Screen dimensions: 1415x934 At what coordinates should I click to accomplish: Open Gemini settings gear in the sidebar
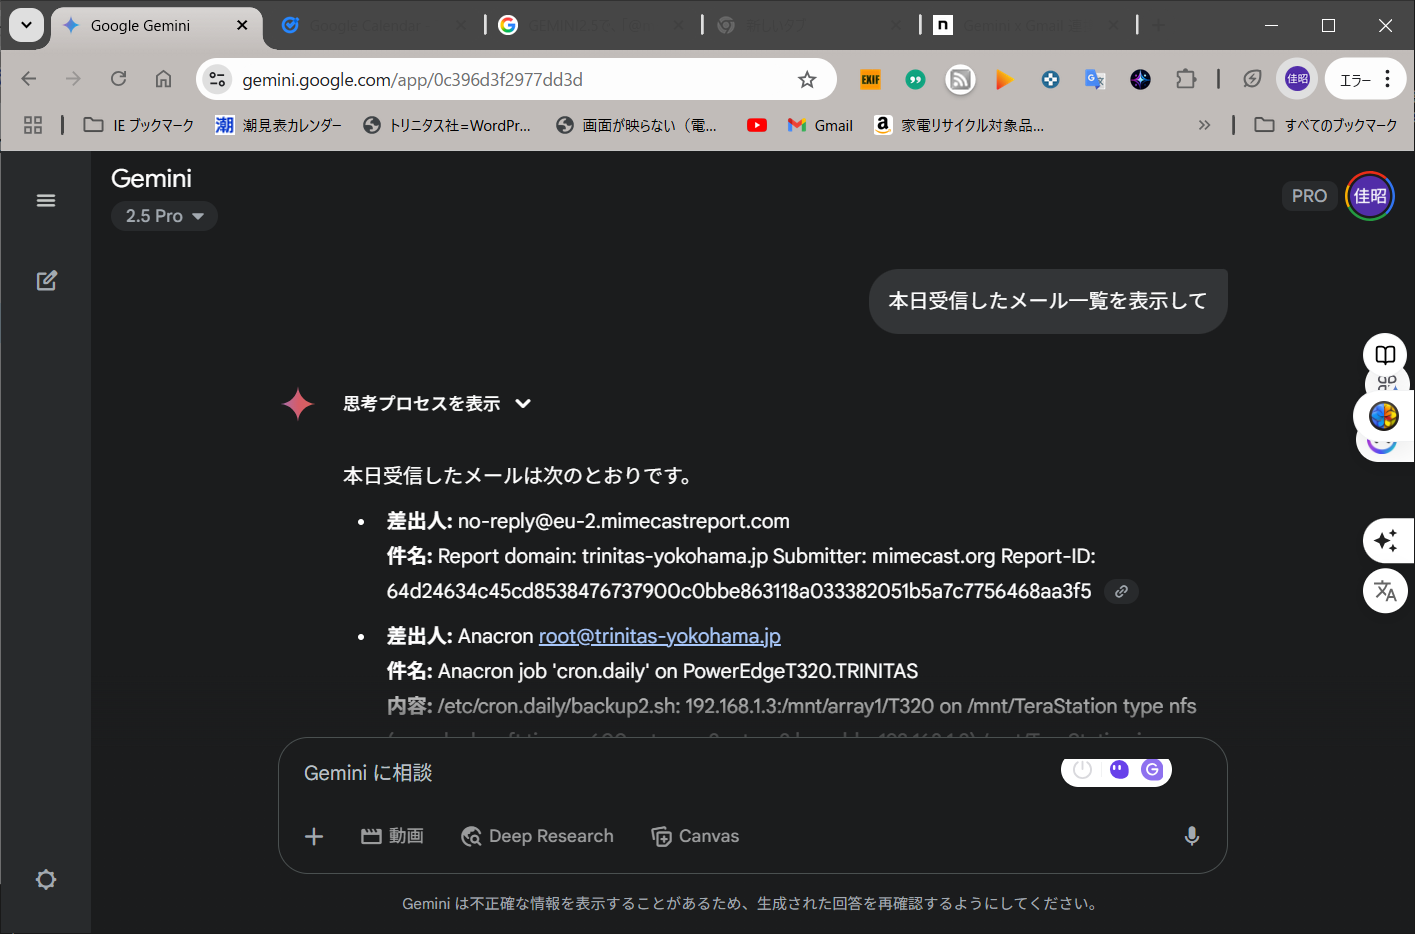[x=46, y=880]
